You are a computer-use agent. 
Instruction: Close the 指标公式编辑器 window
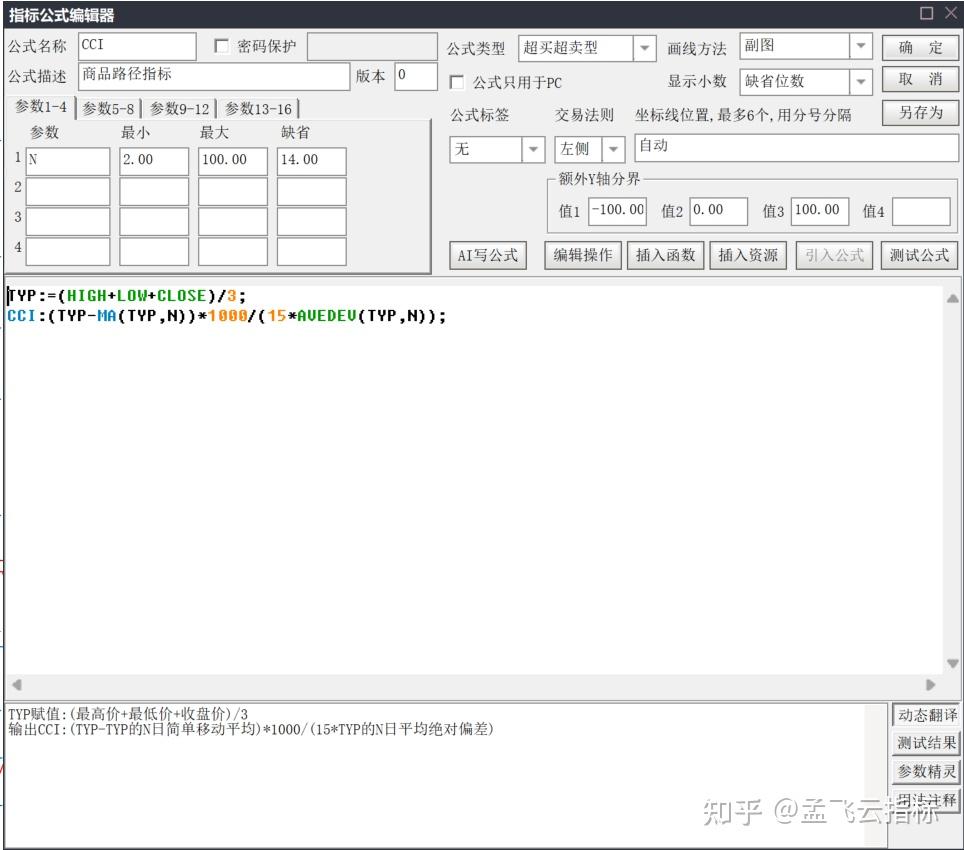click(951, 13)
